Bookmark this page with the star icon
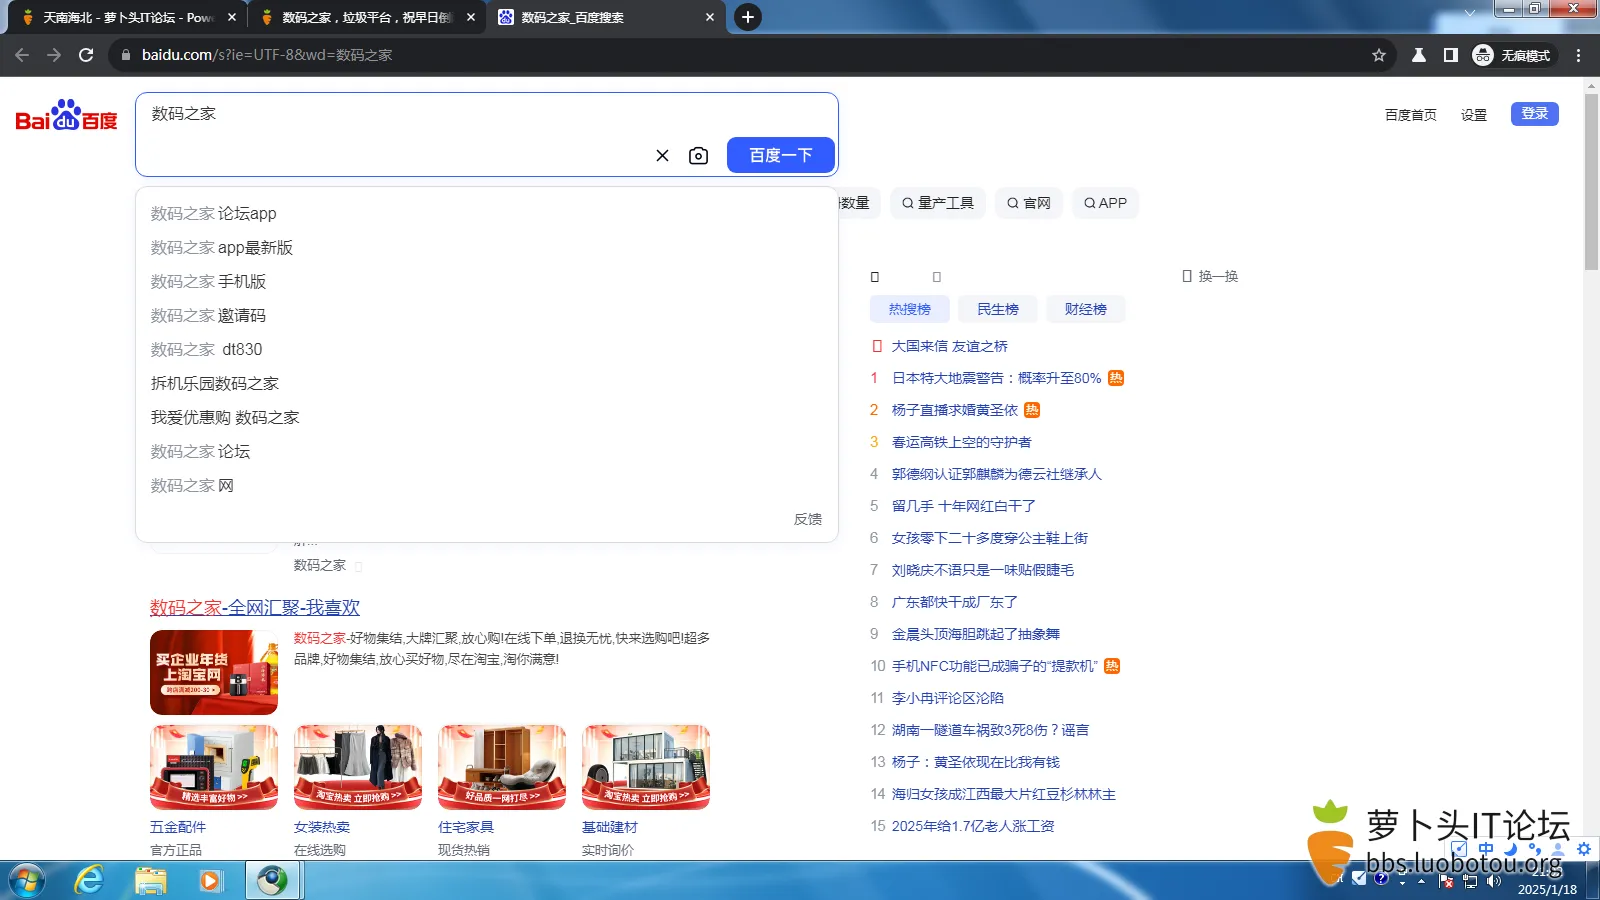The width and height of the screenshot is (1600, 900). coord(1379,55)
